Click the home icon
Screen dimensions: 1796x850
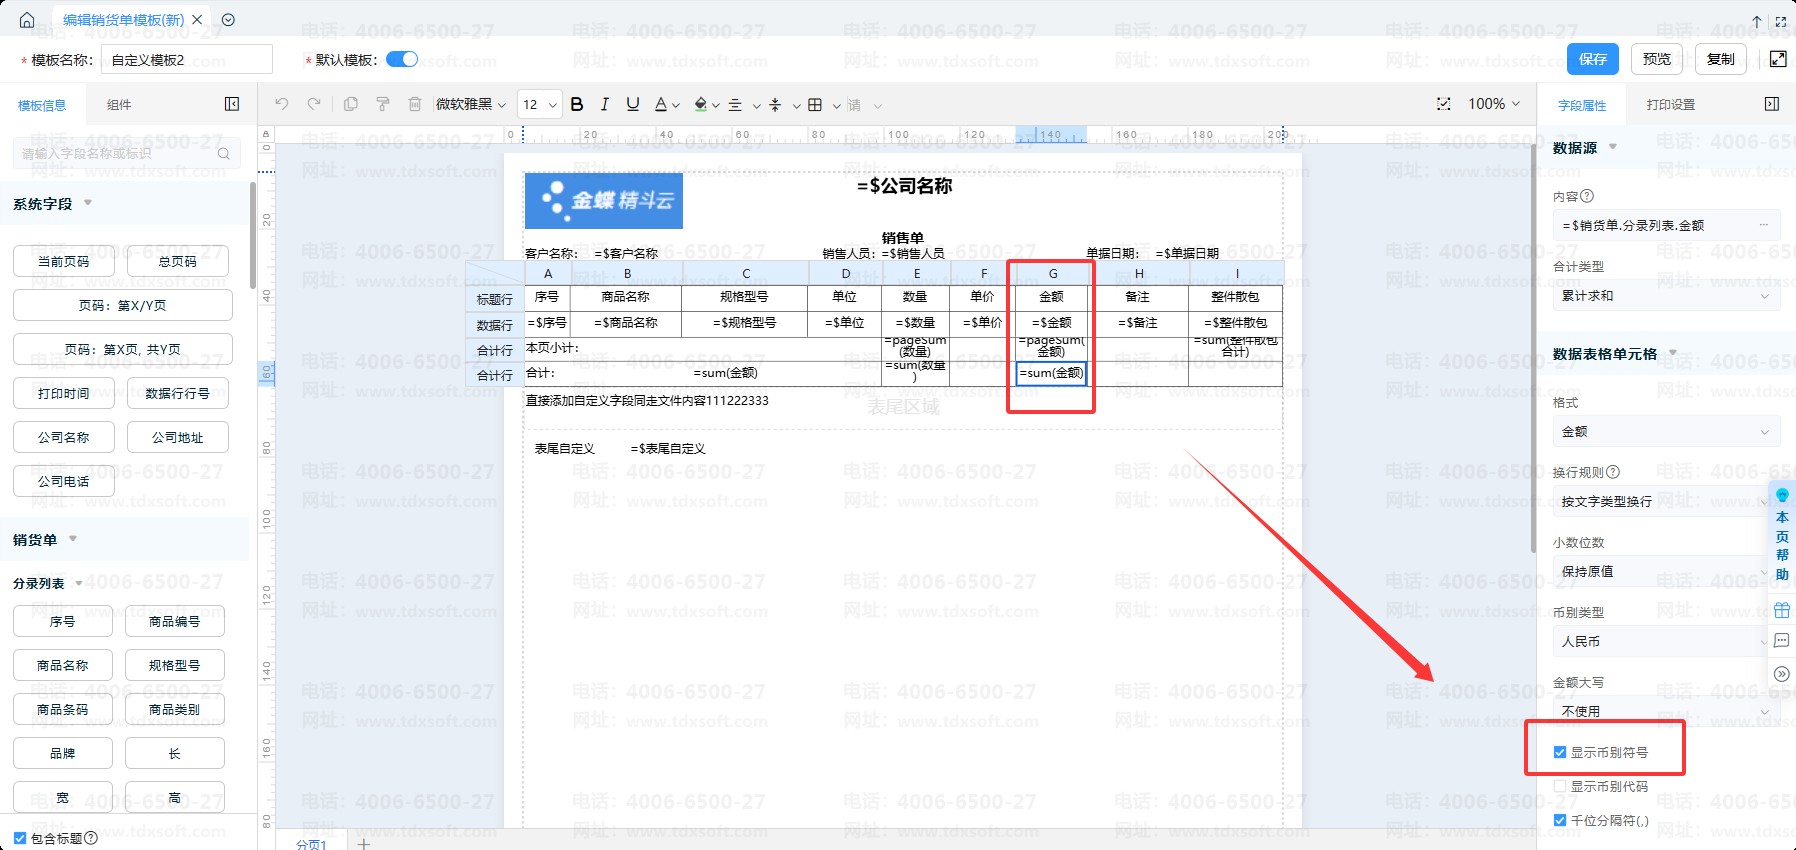27,20
